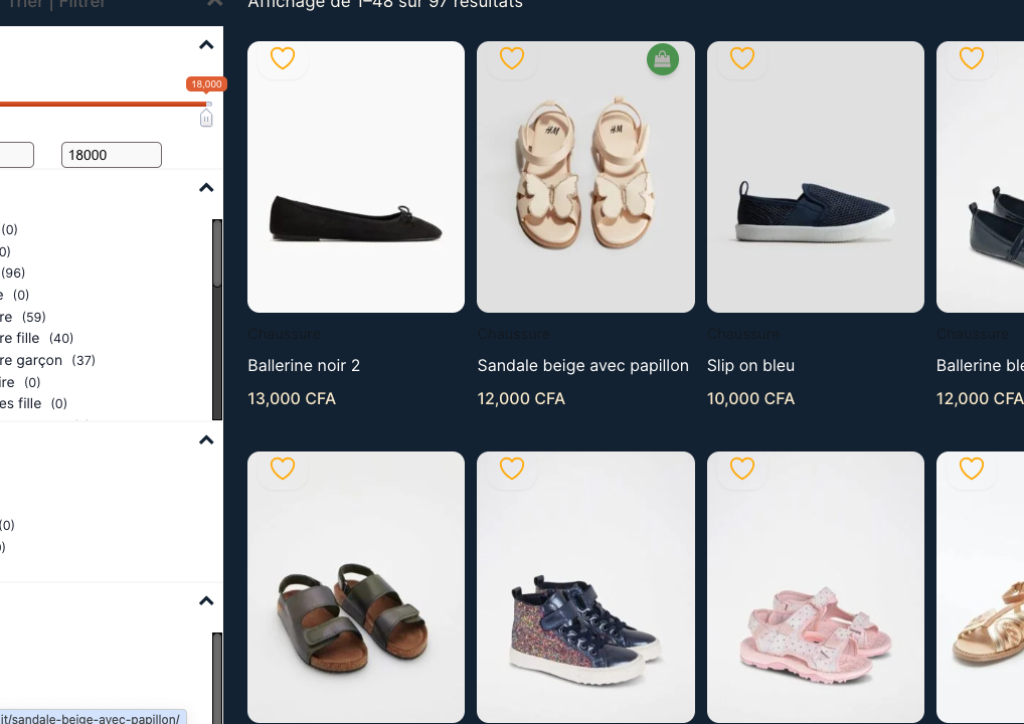Open the Slip on bleu product link
Viewport: 1024px width, 724px height.
751,366
